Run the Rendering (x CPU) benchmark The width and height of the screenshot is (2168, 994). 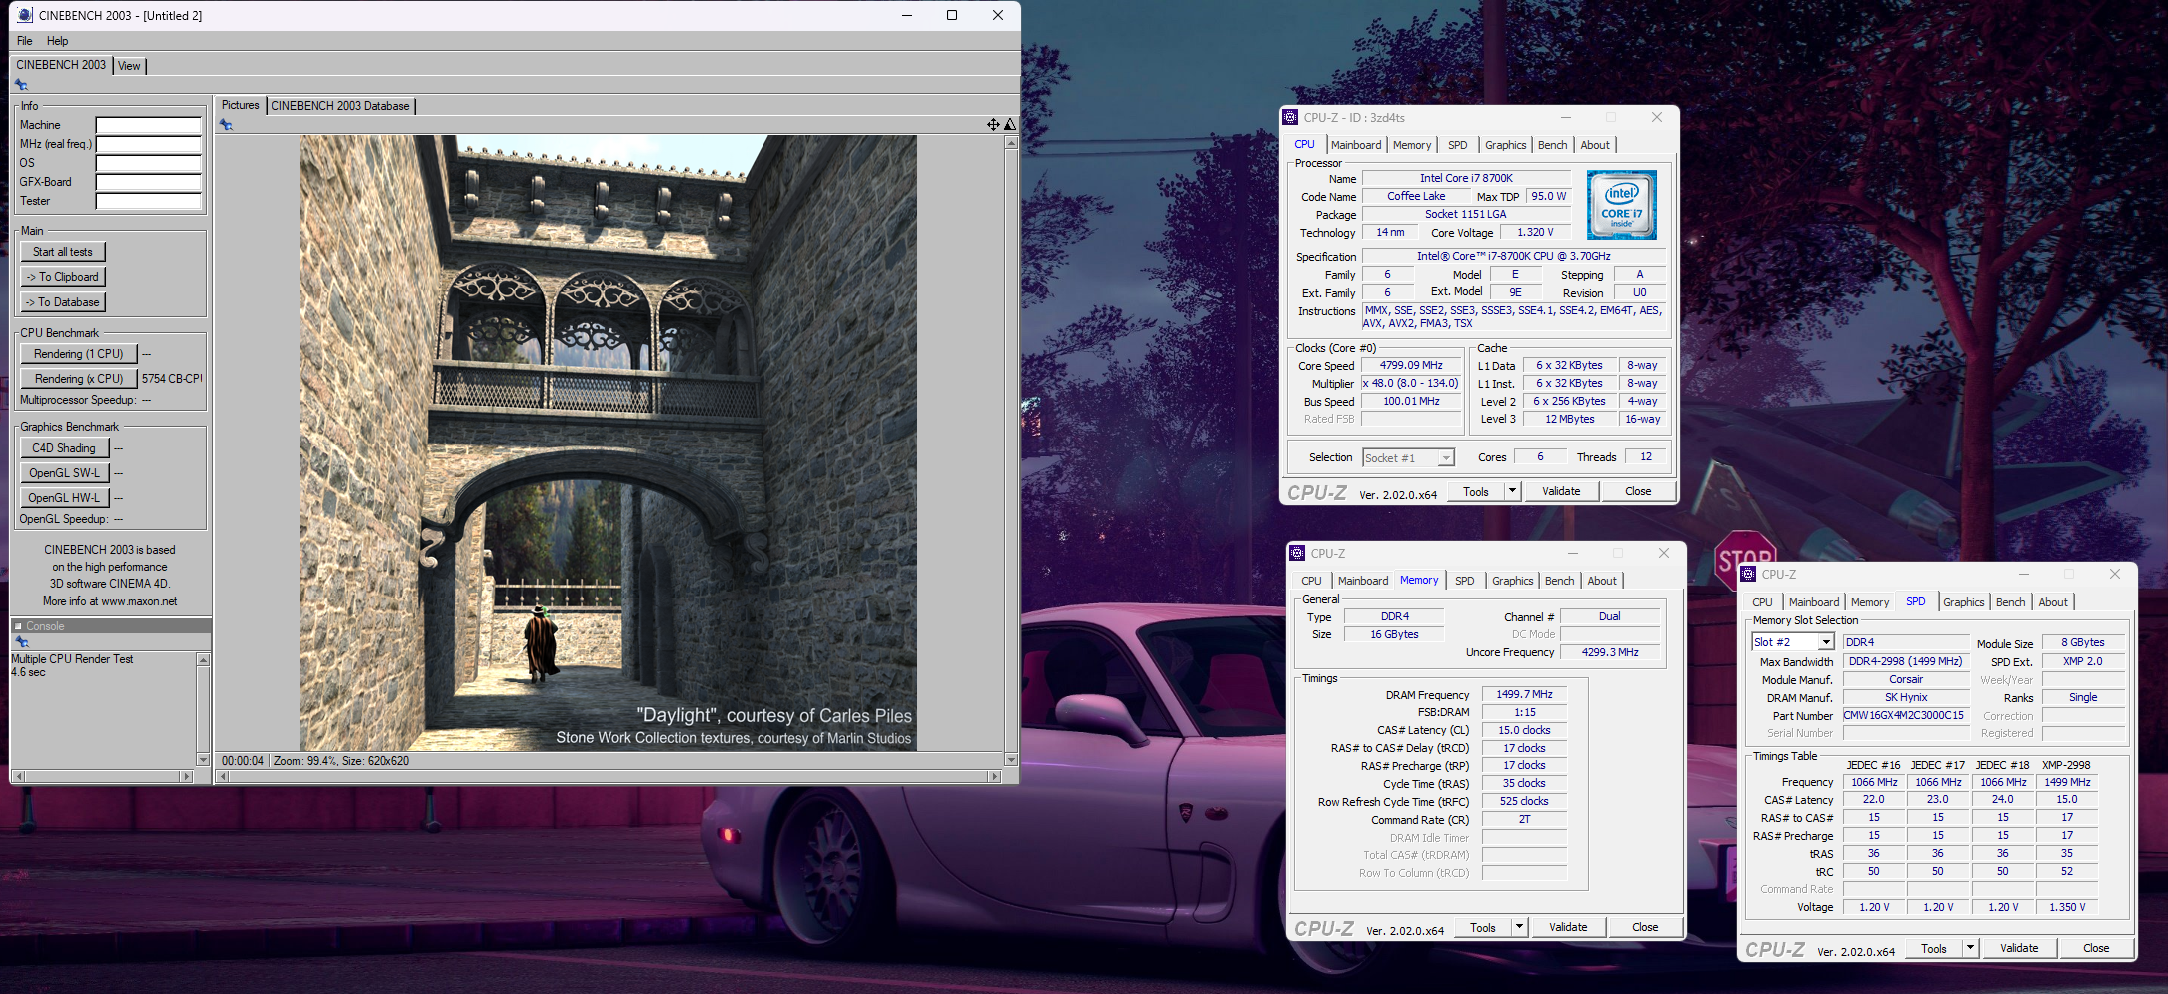78,379
